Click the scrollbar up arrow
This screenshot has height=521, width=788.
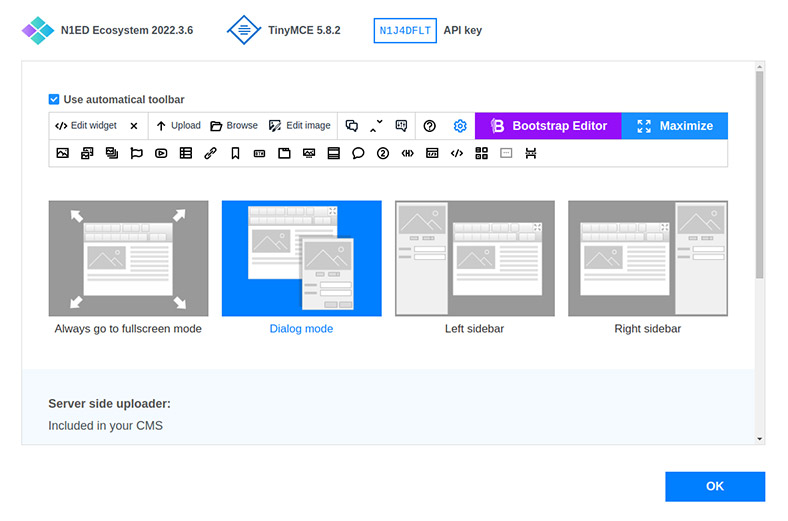(760, 66)
